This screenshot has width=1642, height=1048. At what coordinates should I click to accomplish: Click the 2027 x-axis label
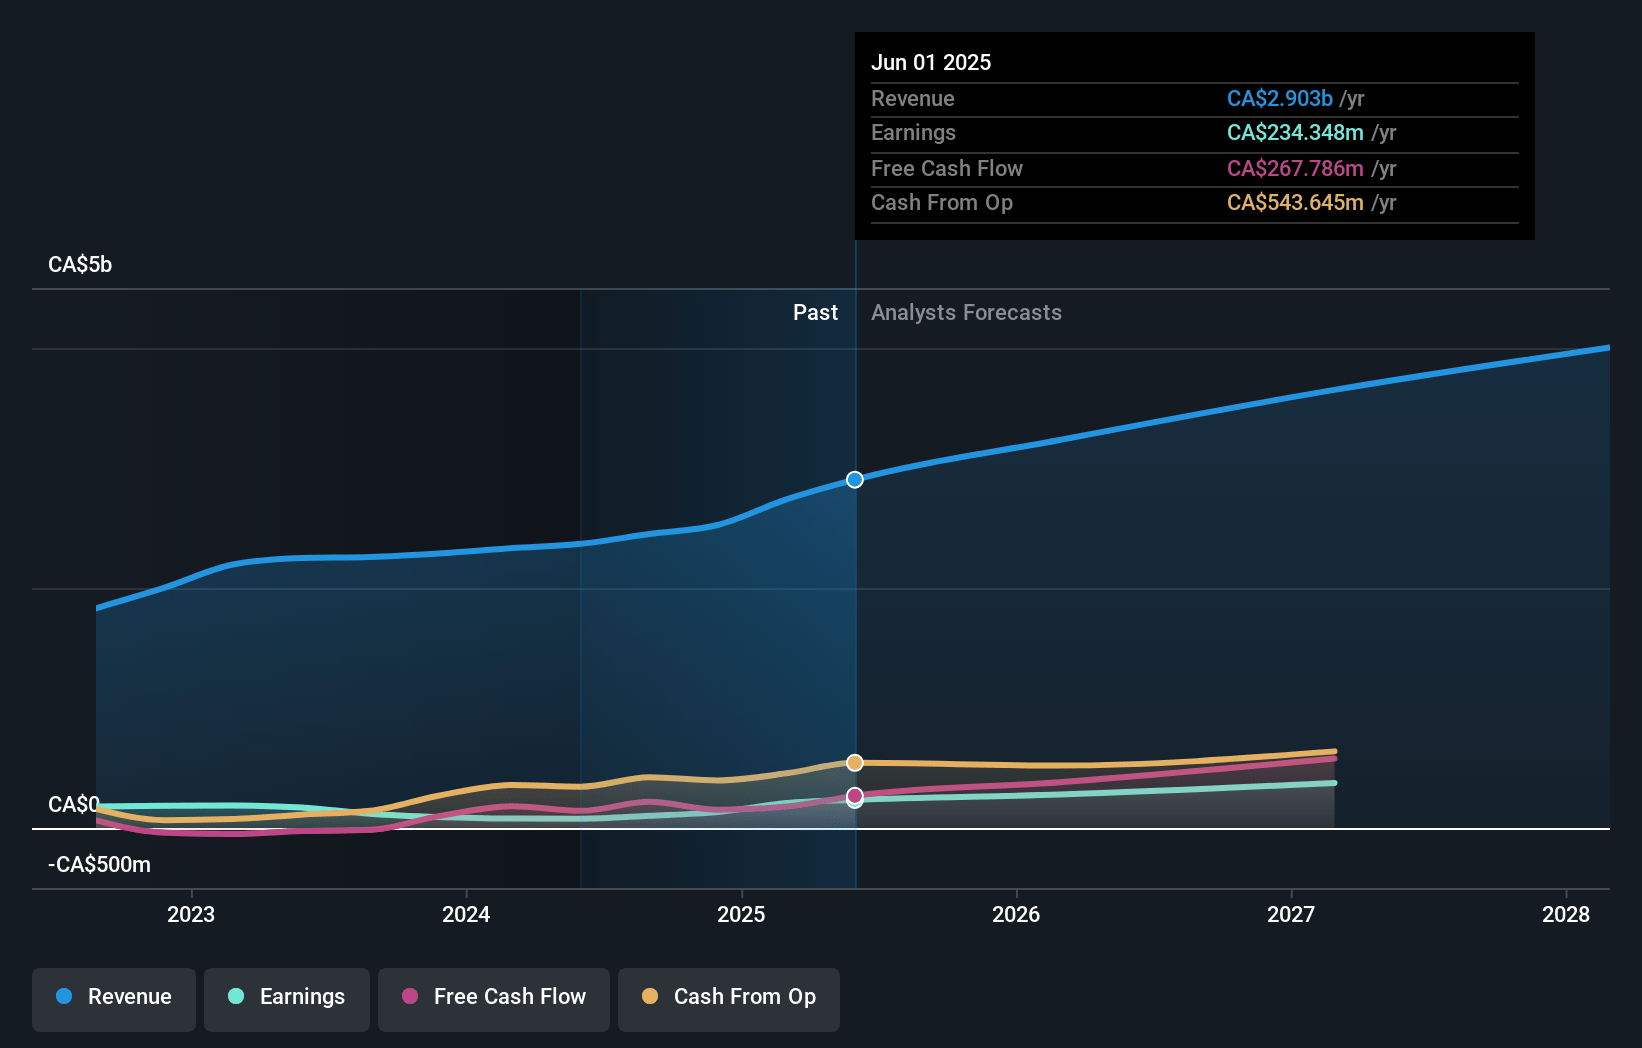coord(1291,914)
